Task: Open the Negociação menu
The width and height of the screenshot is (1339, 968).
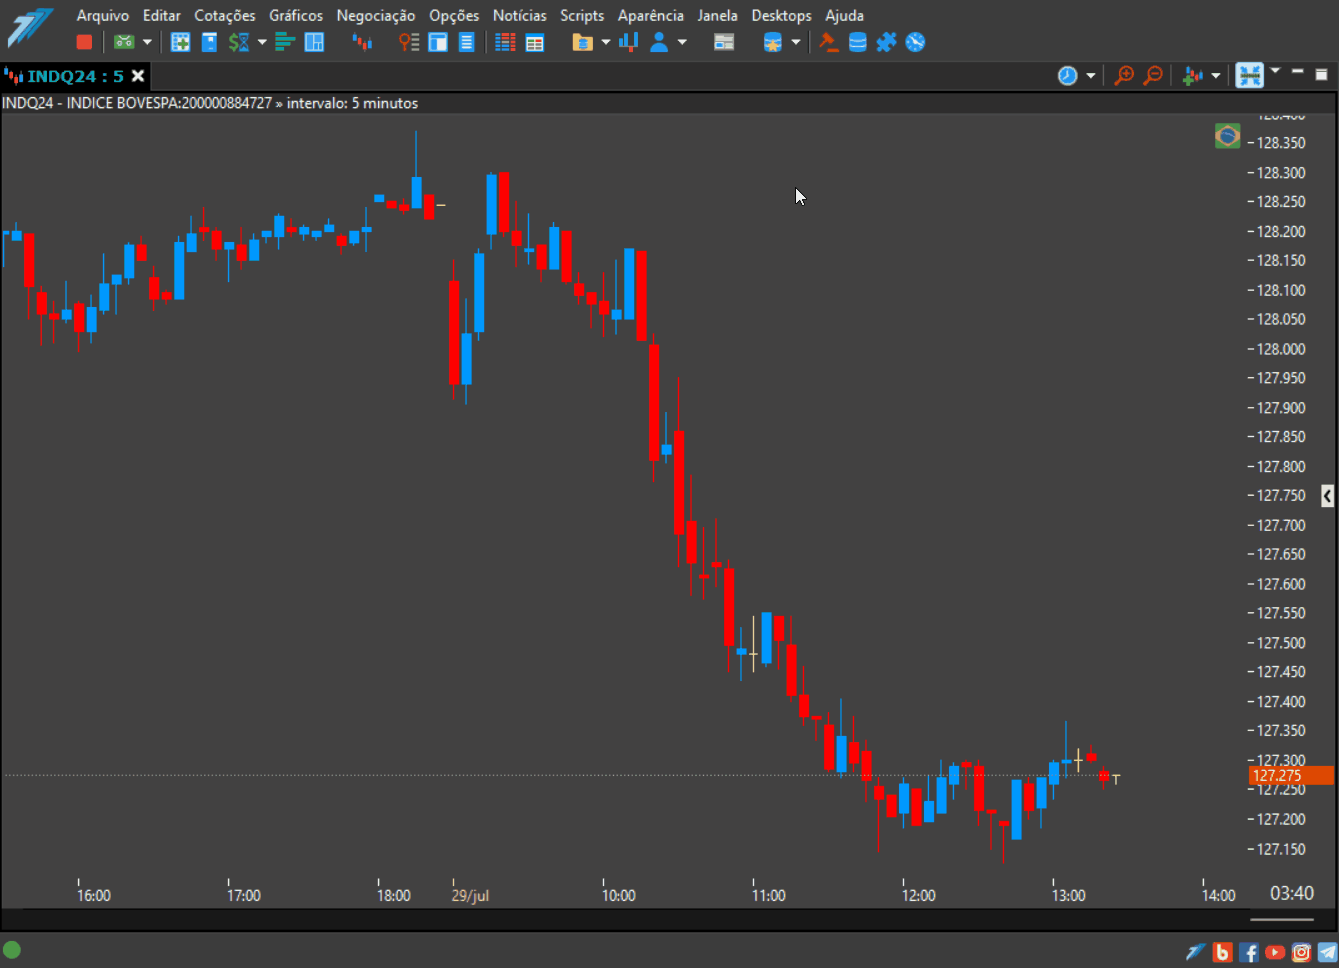Action: [376, 15]
